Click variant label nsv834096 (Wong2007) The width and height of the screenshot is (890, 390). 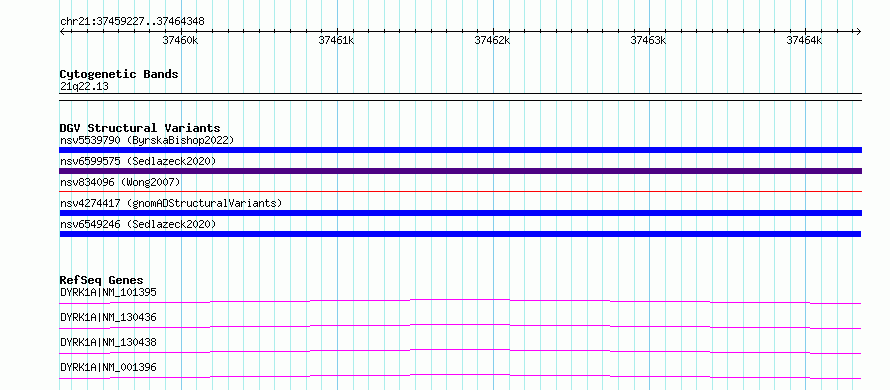point(120,182)
